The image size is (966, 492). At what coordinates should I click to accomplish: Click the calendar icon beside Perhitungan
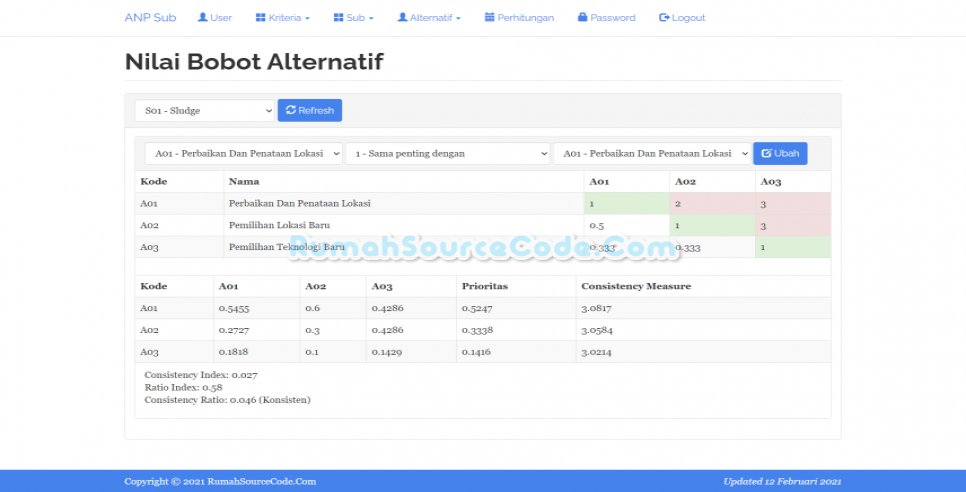tap(489, 17)
